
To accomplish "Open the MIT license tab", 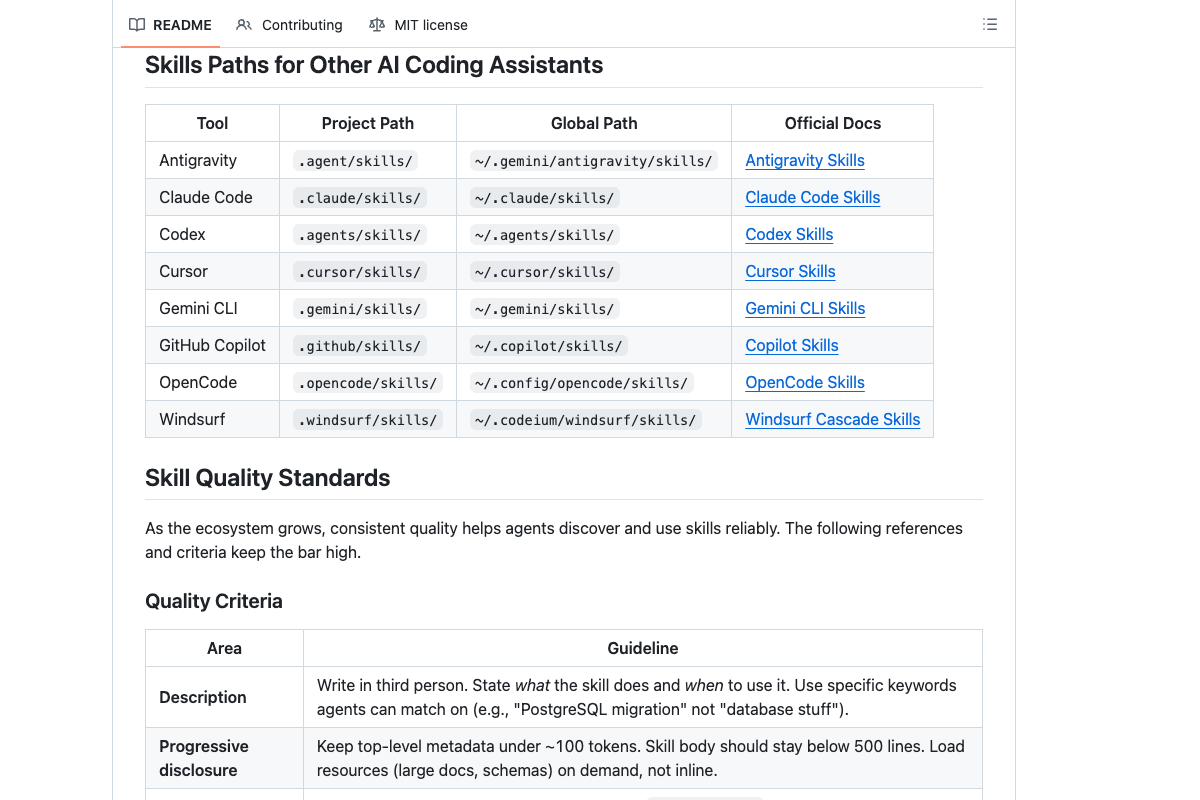I will (418, 25).
